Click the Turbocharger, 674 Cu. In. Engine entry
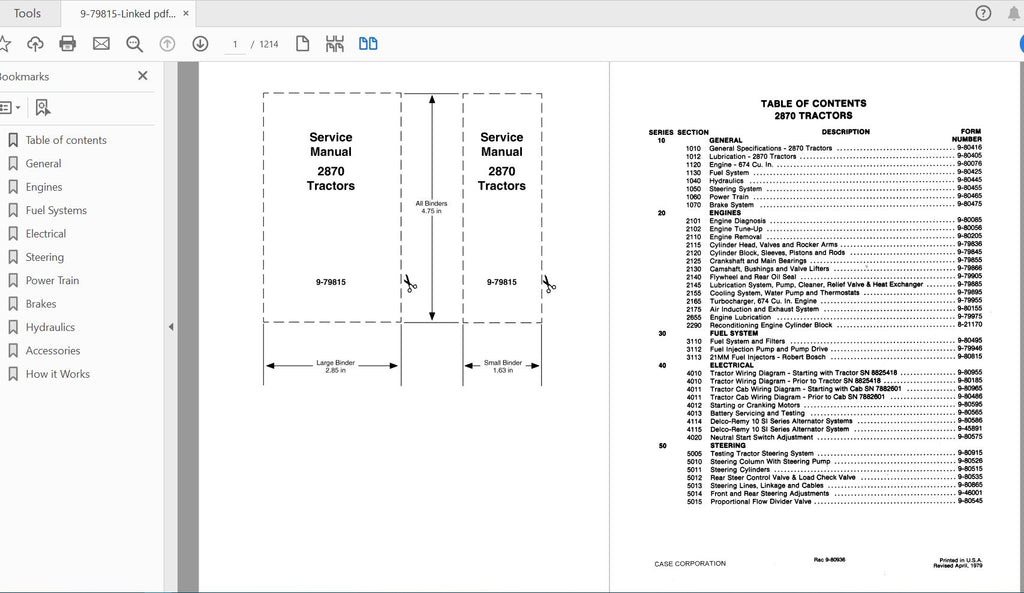Image resolution: width=1024 pixels, height=593 pixels. tap(763, 301)
